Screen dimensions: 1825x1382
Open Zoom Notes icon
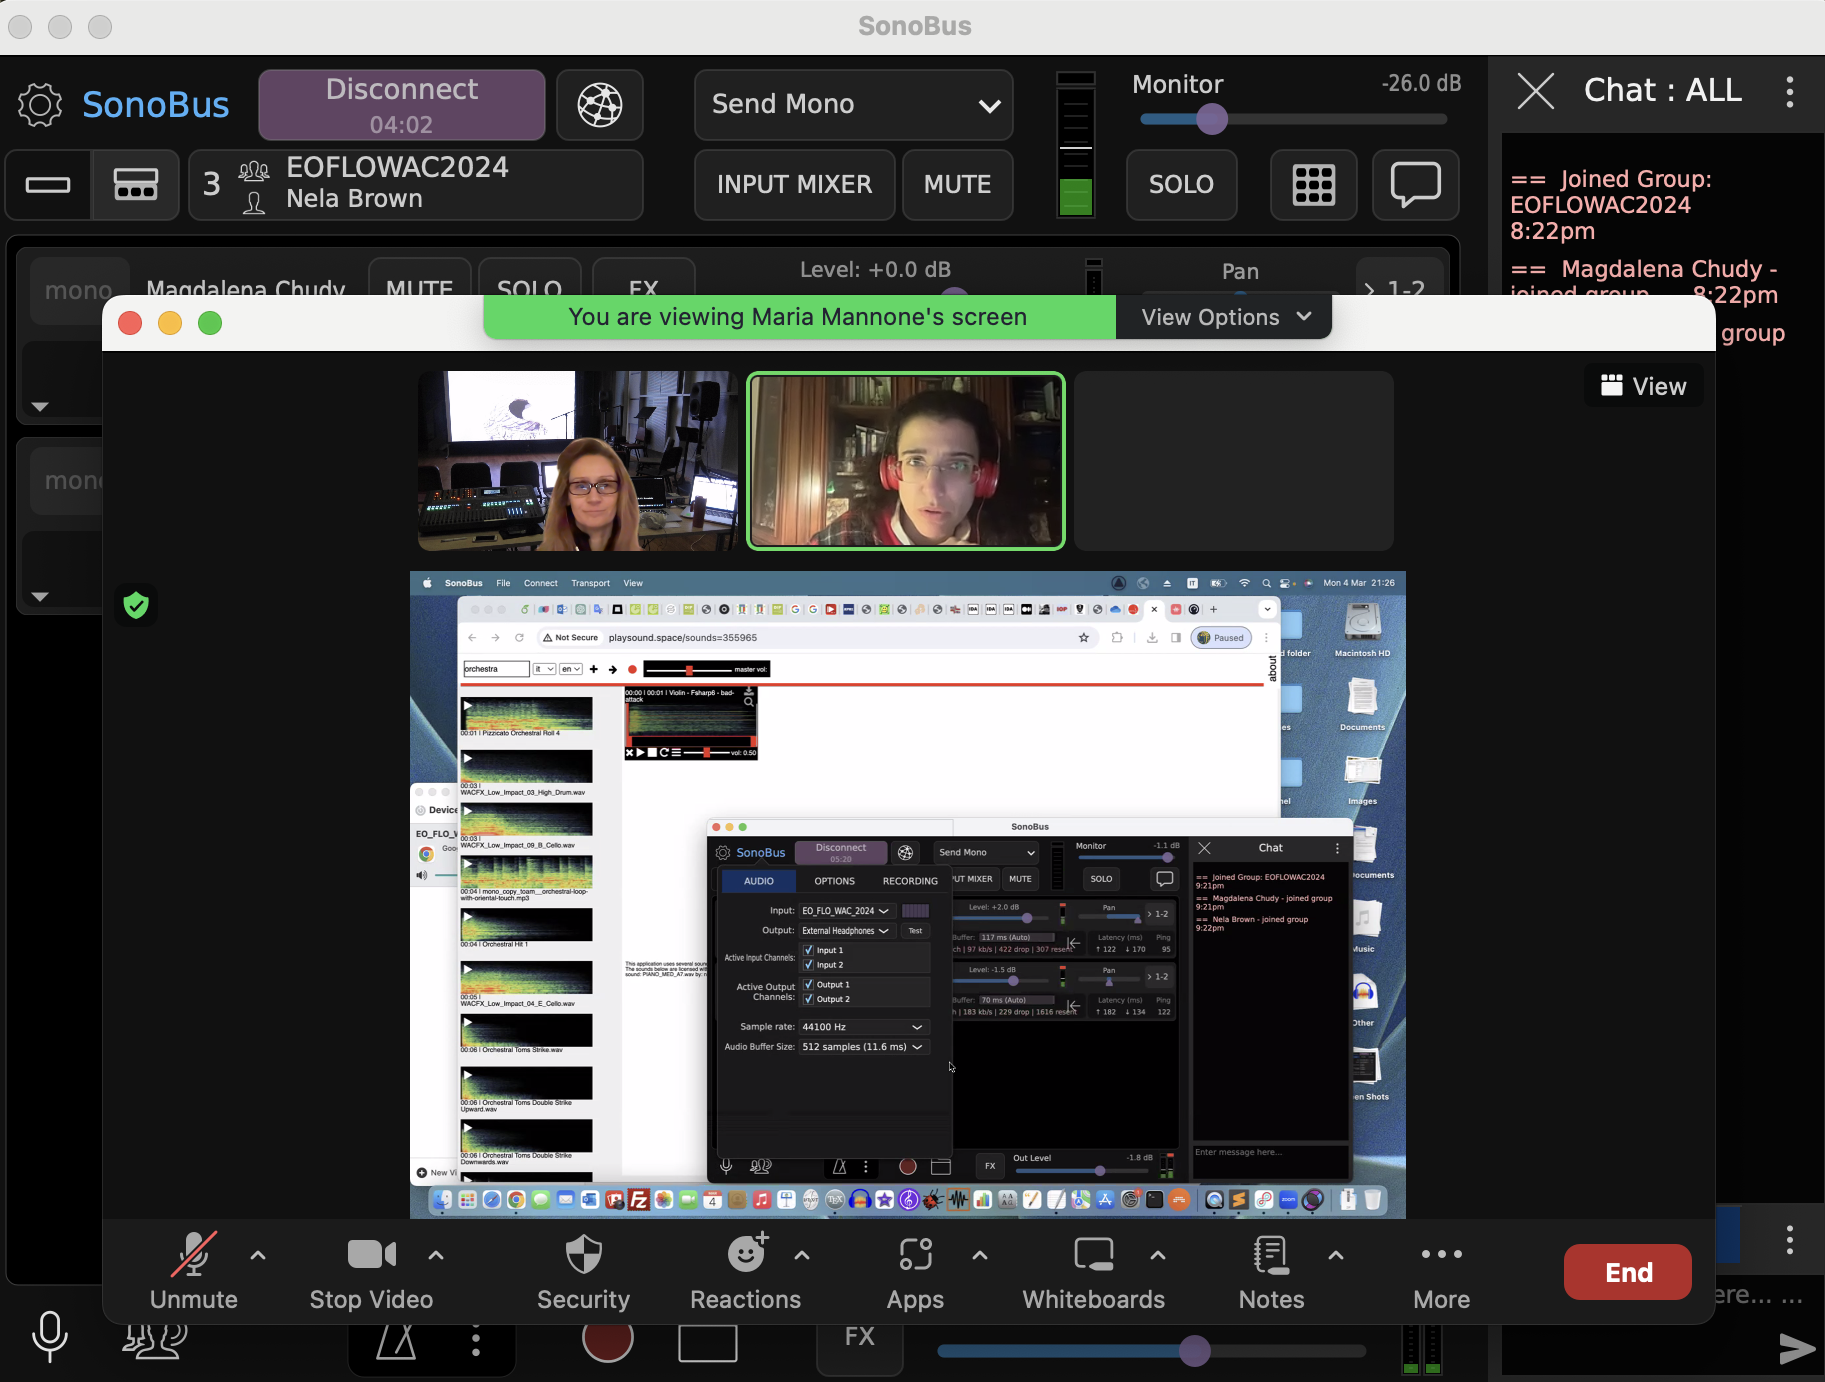pyautogui.click(x=1271, y=1254)
